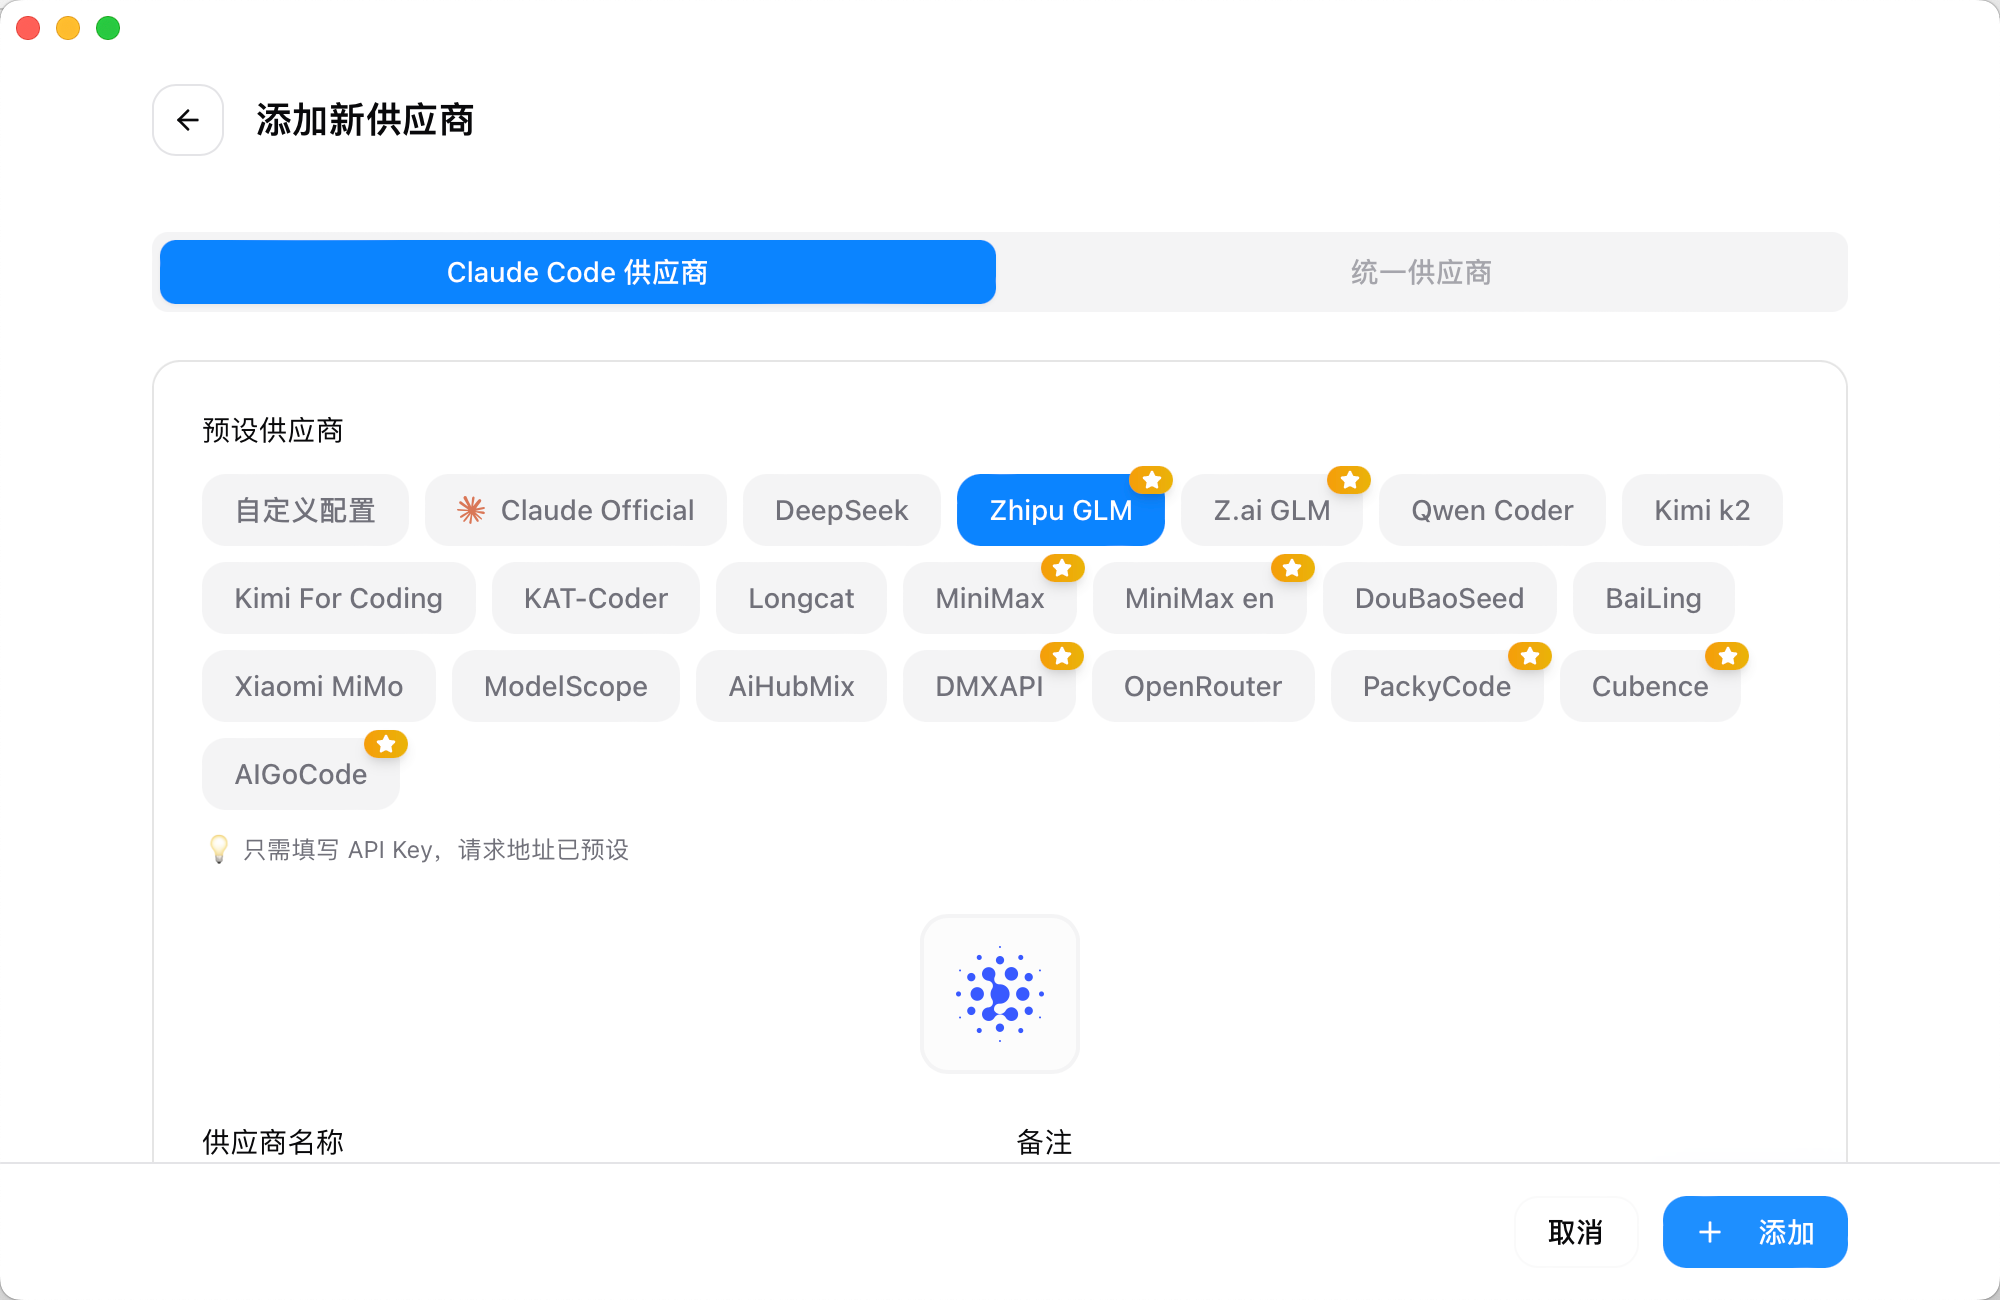Click the star badge on AIGoCode
2000x1300 pixels.
(386, 744)
